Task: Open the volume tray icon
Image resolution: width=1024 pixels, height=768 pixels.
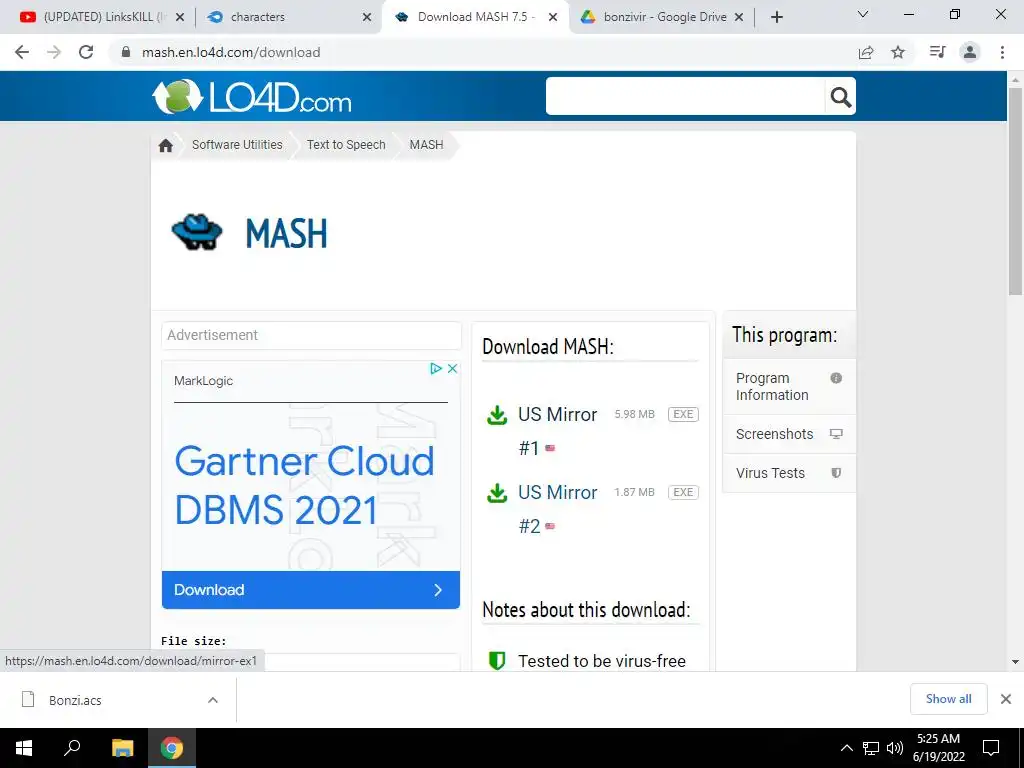Action: [895, 748]
